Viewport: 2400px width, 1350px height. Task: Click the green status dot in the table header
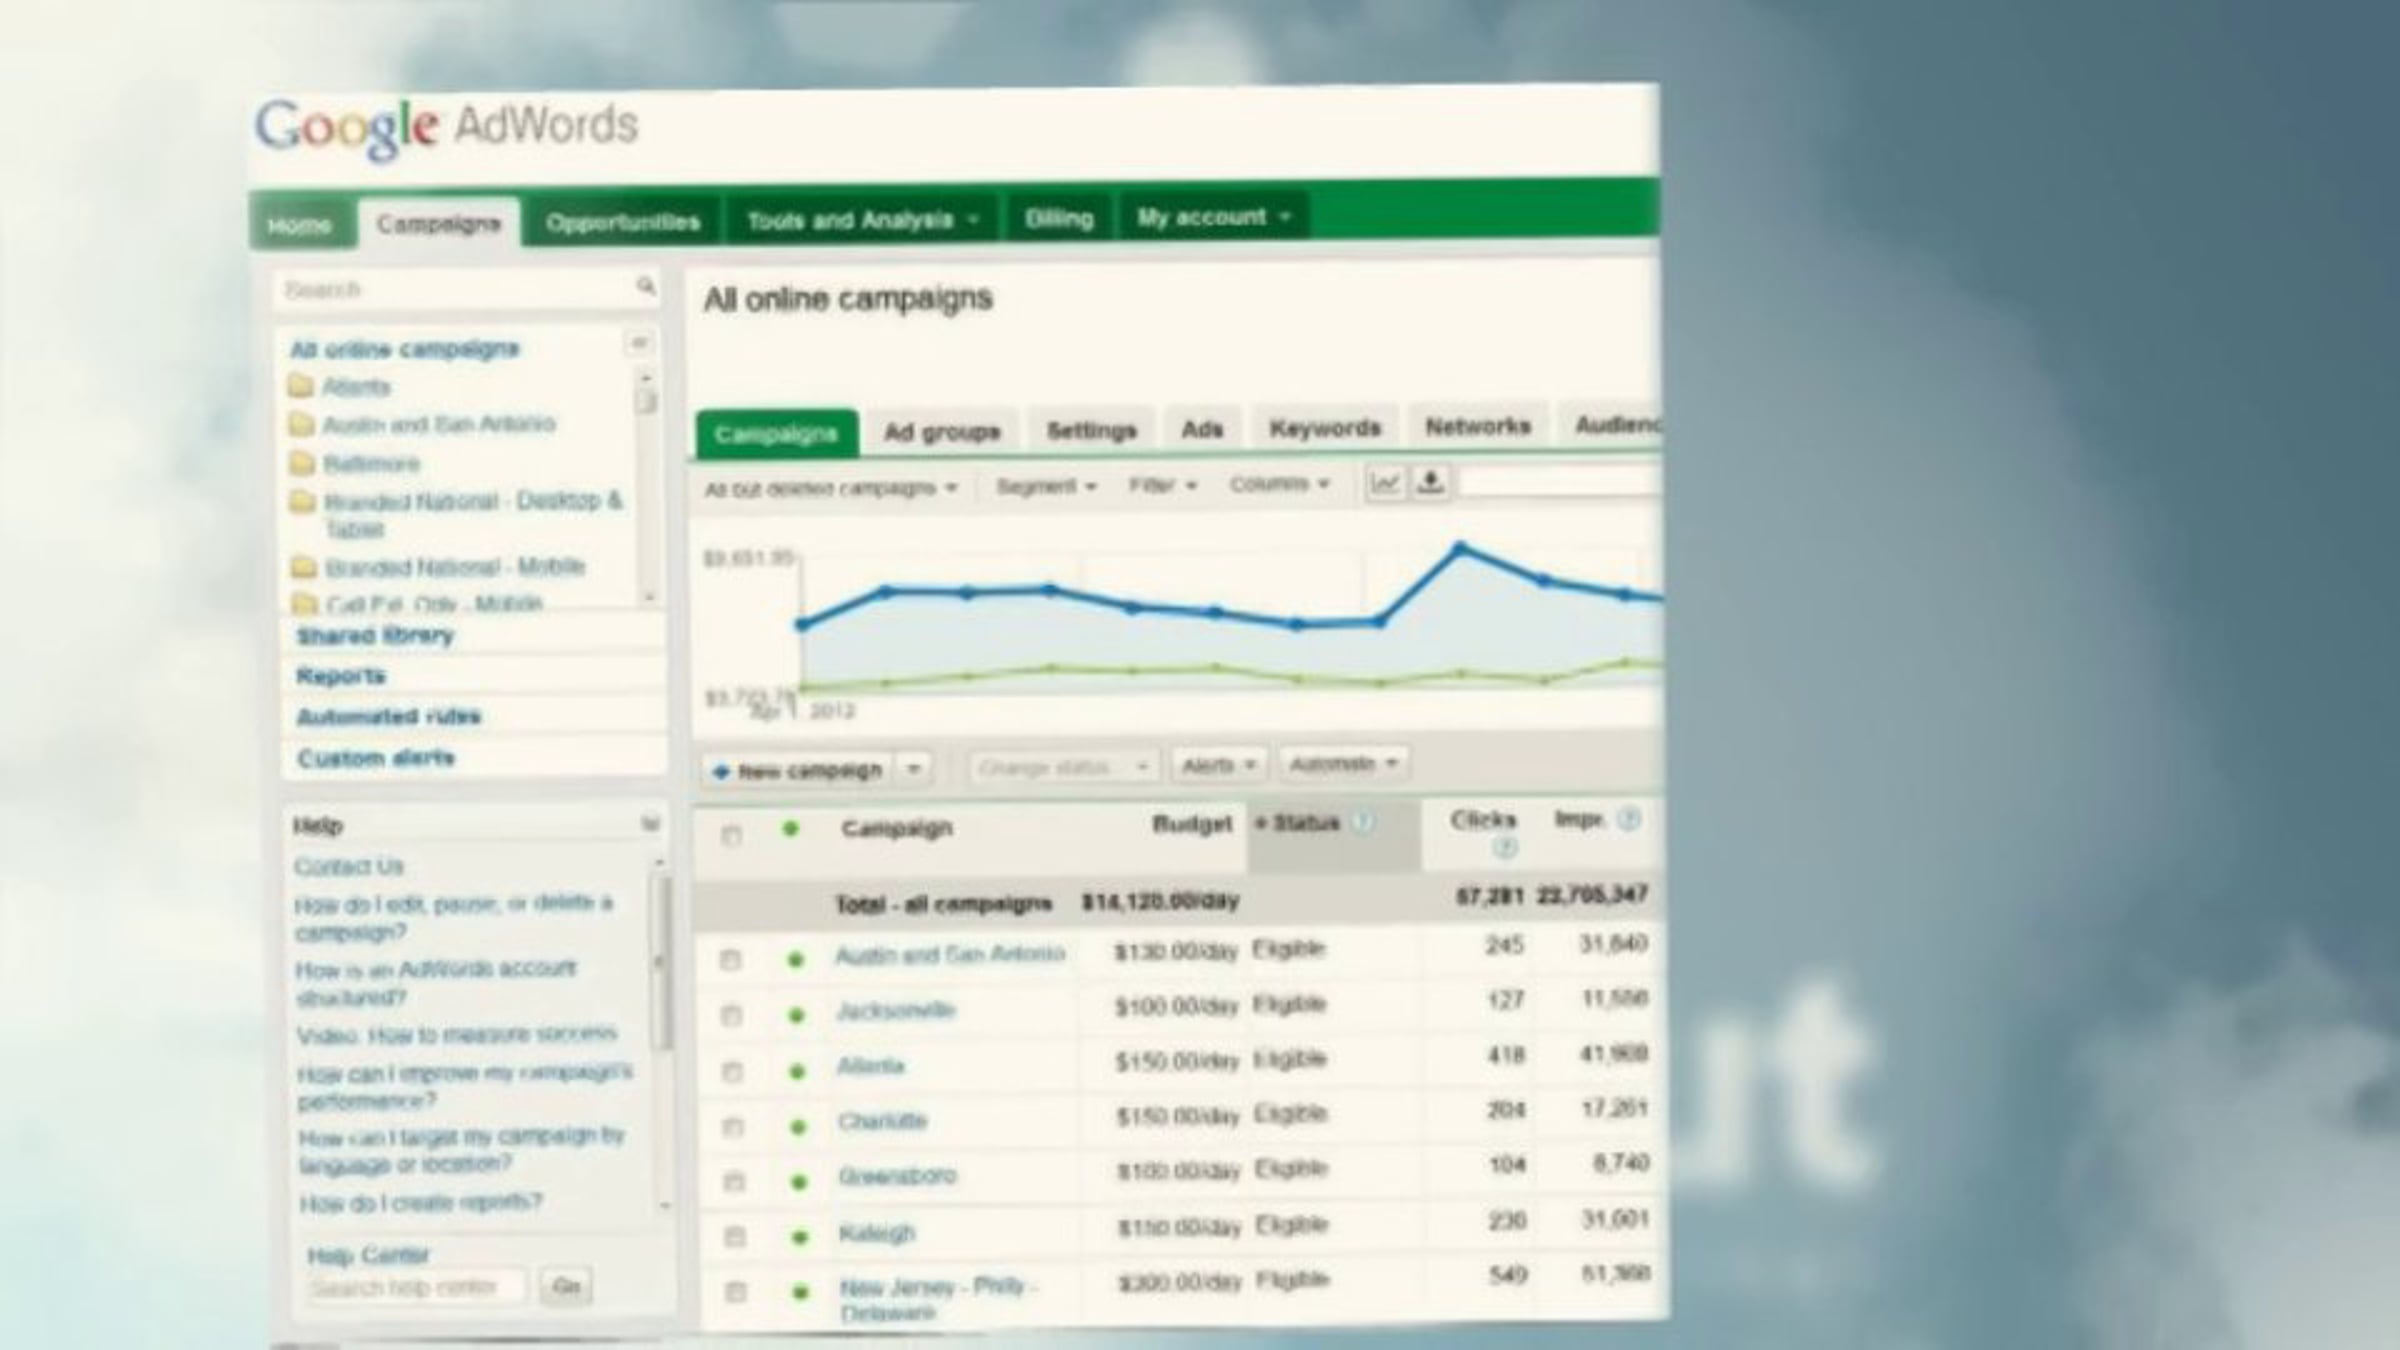coord(790,828)
